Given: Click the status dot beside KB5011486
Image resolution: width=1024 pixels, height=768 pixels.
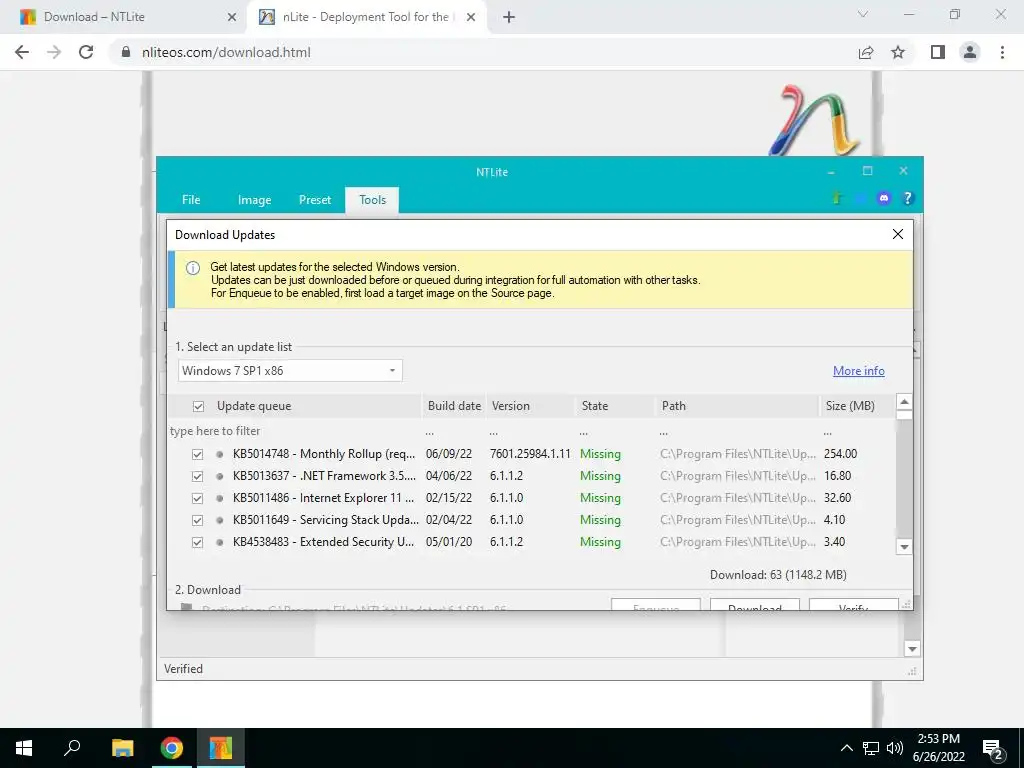Looking at the screenshot, I should 220,498.
